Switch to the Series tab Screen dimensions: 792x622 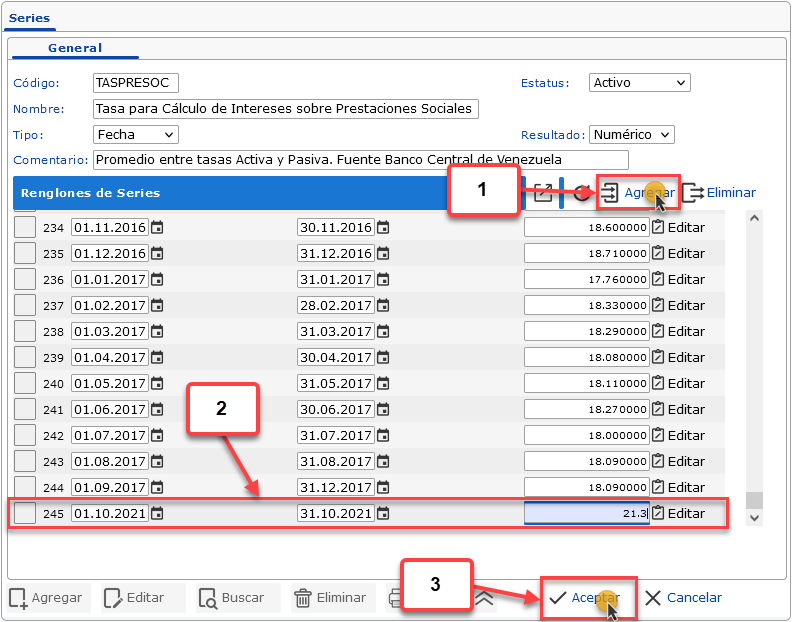[29, 18]
